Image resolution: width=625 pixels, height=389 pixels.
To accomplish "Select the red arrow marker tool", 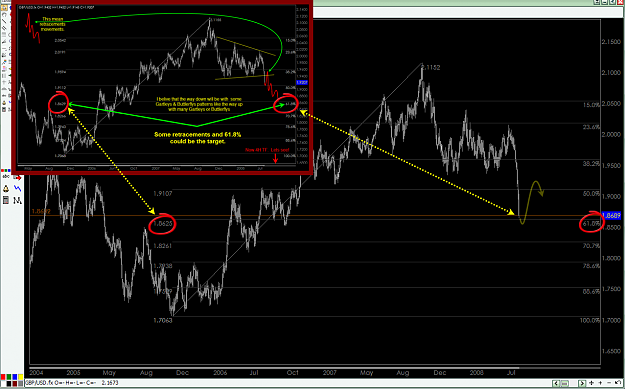I will (17, 178).
